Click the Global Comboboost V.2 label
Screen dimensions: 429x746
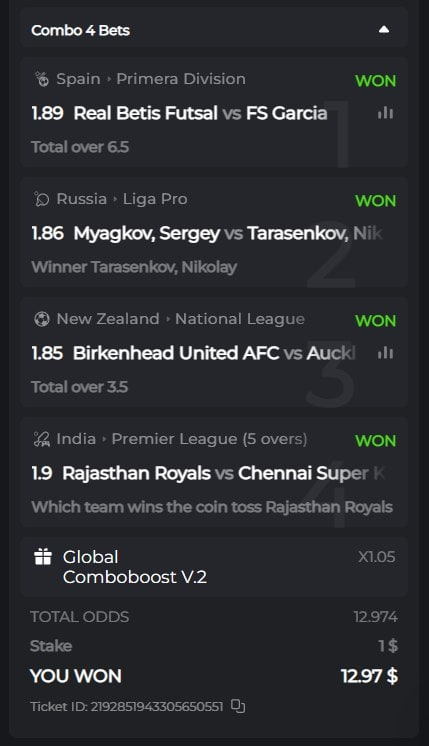[x=135, y=567]
